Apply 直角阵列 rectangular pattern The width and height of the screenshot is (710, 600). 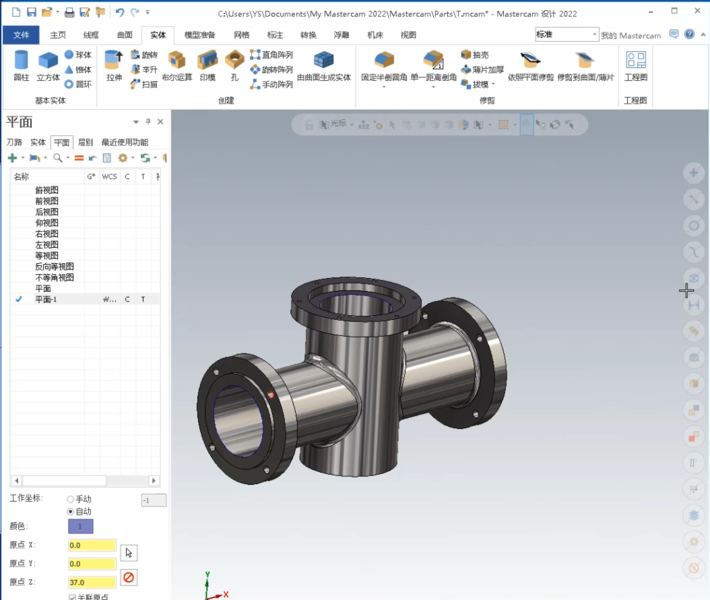(x=271, y=55)
